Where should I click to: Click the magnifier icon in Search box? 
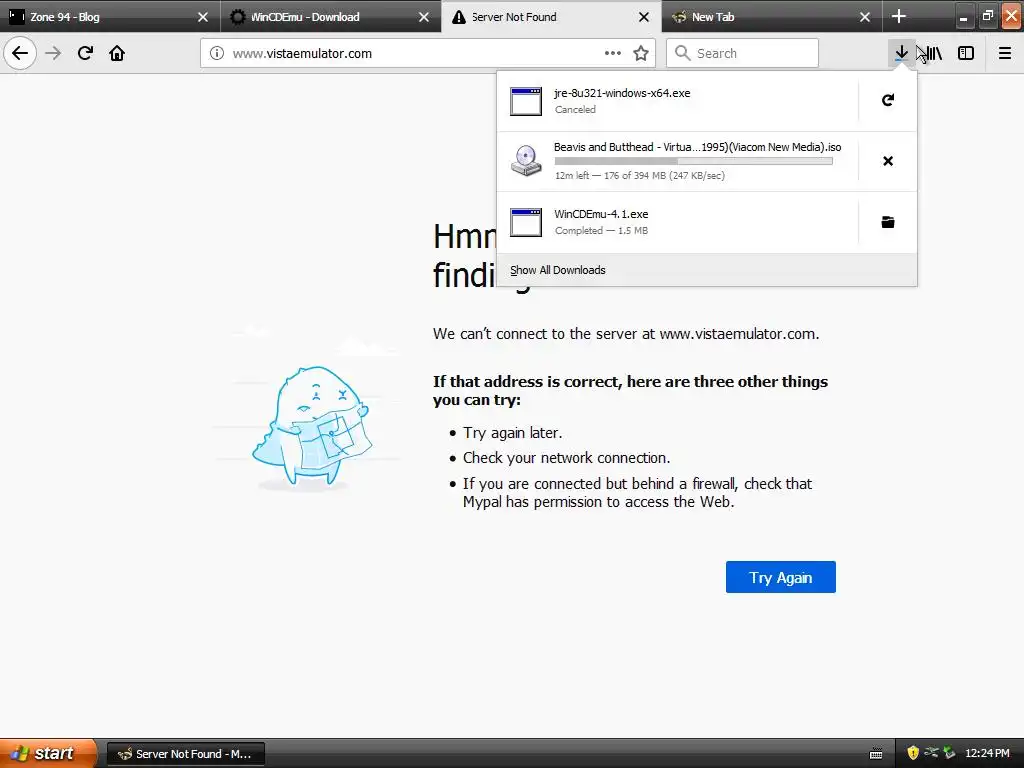(682, 53)
